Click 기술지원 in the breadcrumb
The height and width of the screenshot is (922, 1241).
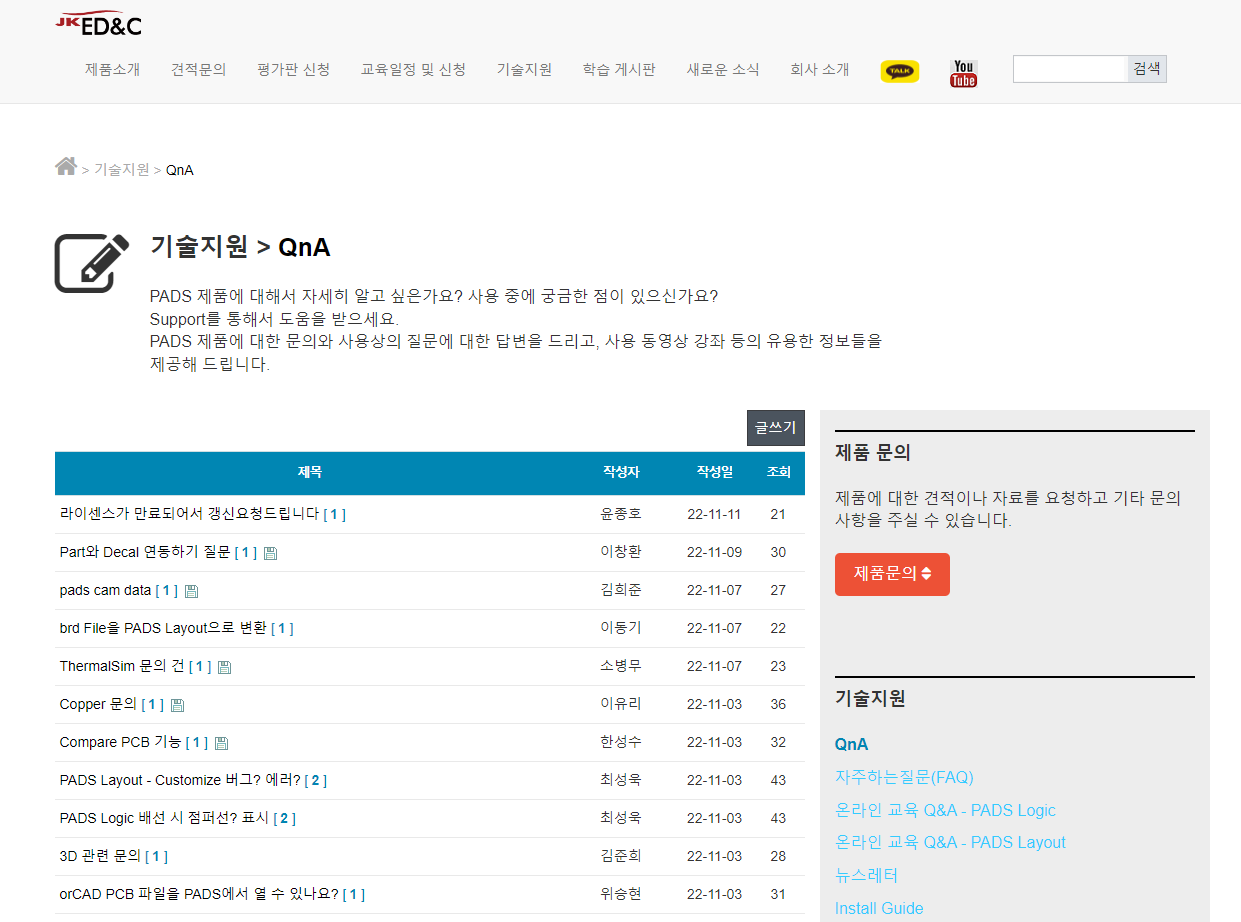[121, 170]
